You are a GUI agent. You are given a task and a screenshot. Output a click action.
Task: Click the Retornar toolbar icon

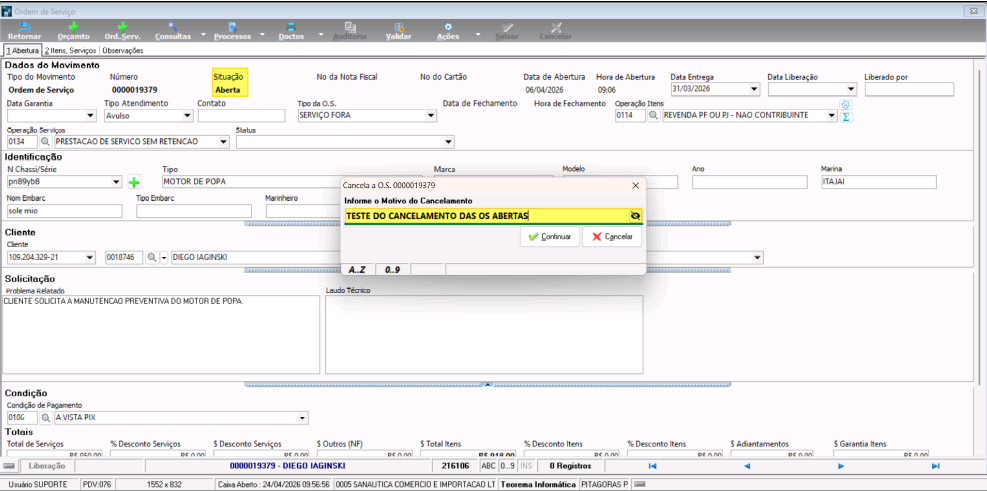point(25,27)
